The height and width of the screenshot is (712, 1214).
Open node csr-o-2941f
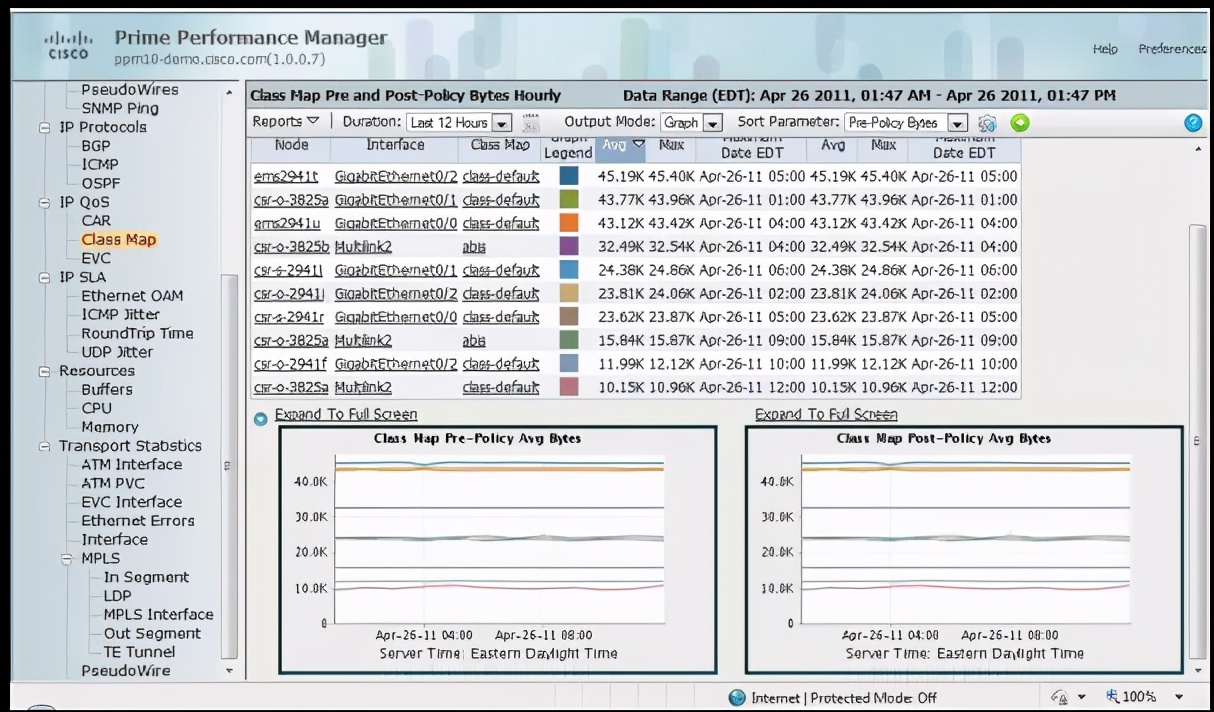[x=290, y=363]
